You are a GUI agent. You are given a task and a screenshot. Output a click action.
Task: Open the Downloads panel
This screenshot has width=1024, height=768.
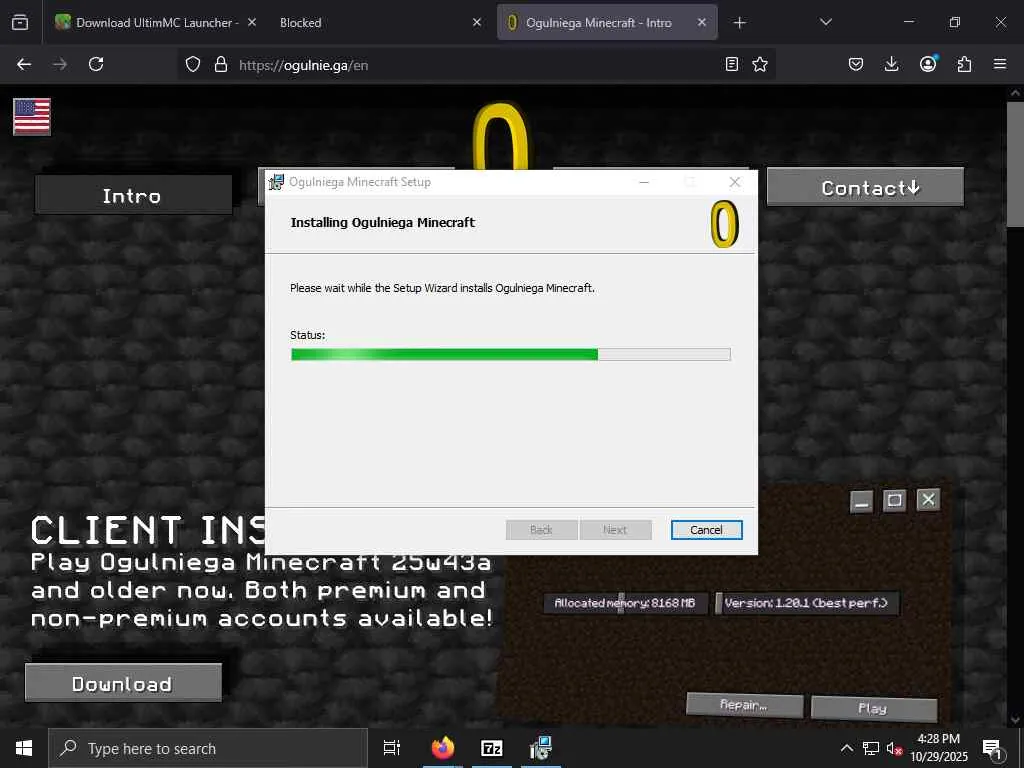(891, 64)
